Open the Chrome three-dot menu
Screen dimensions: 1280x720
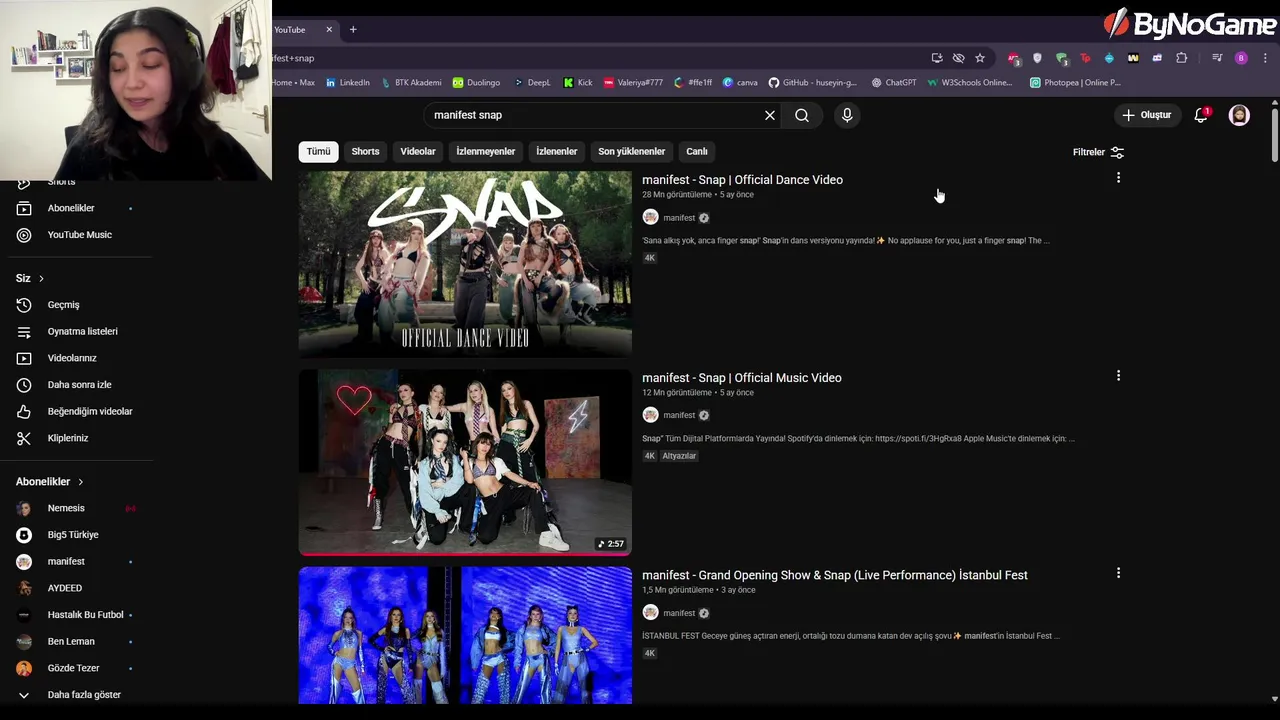click(x=1265, y=58)
